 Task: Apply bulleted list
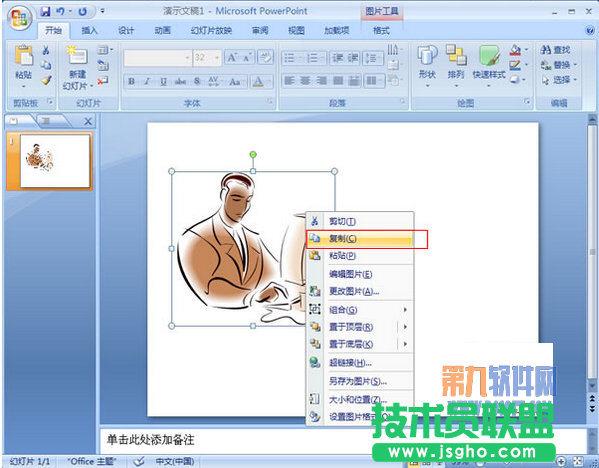[292, 58]
